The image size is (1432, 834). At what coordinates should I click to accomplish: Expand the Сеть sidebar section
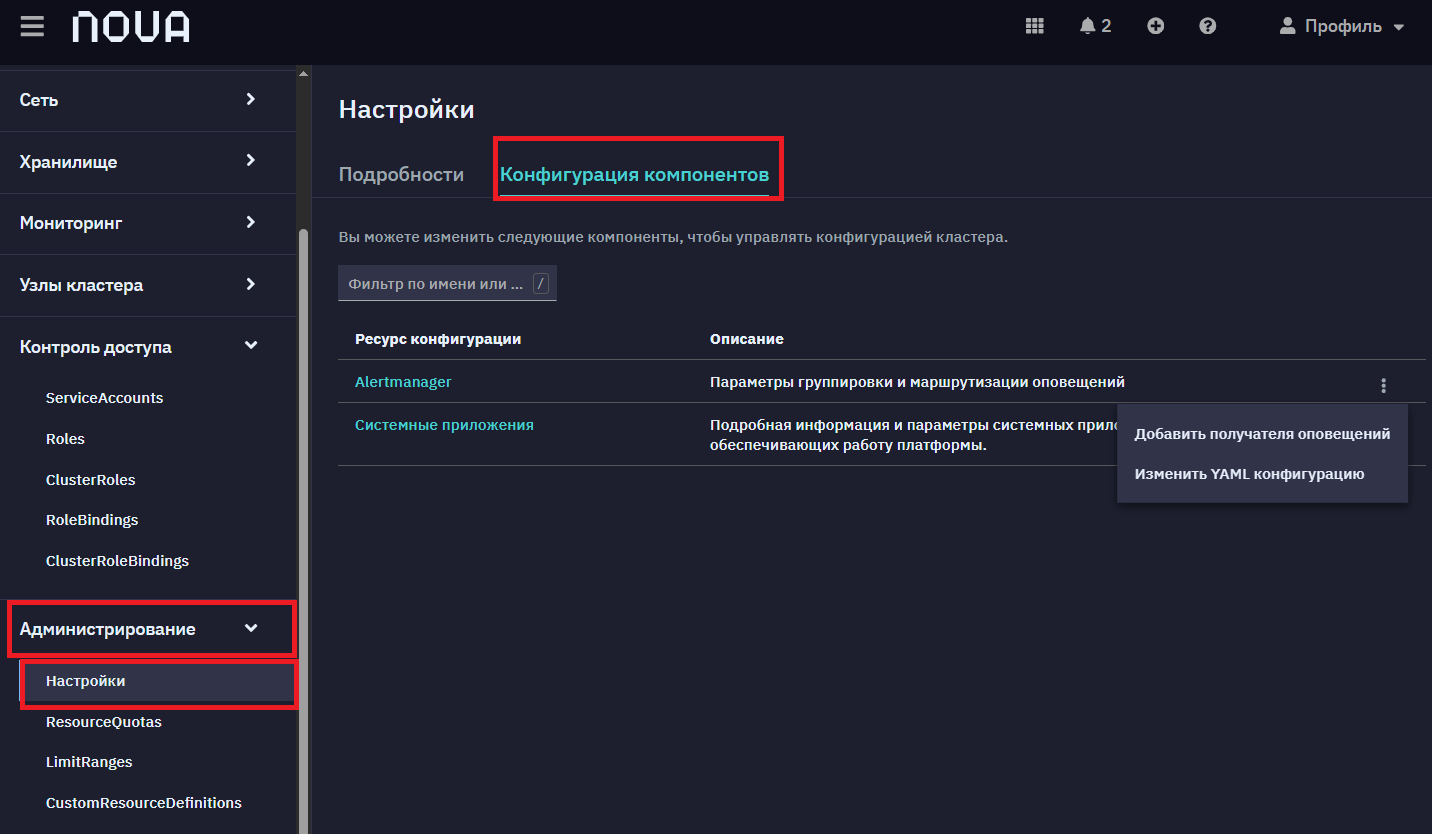[148, 100]
